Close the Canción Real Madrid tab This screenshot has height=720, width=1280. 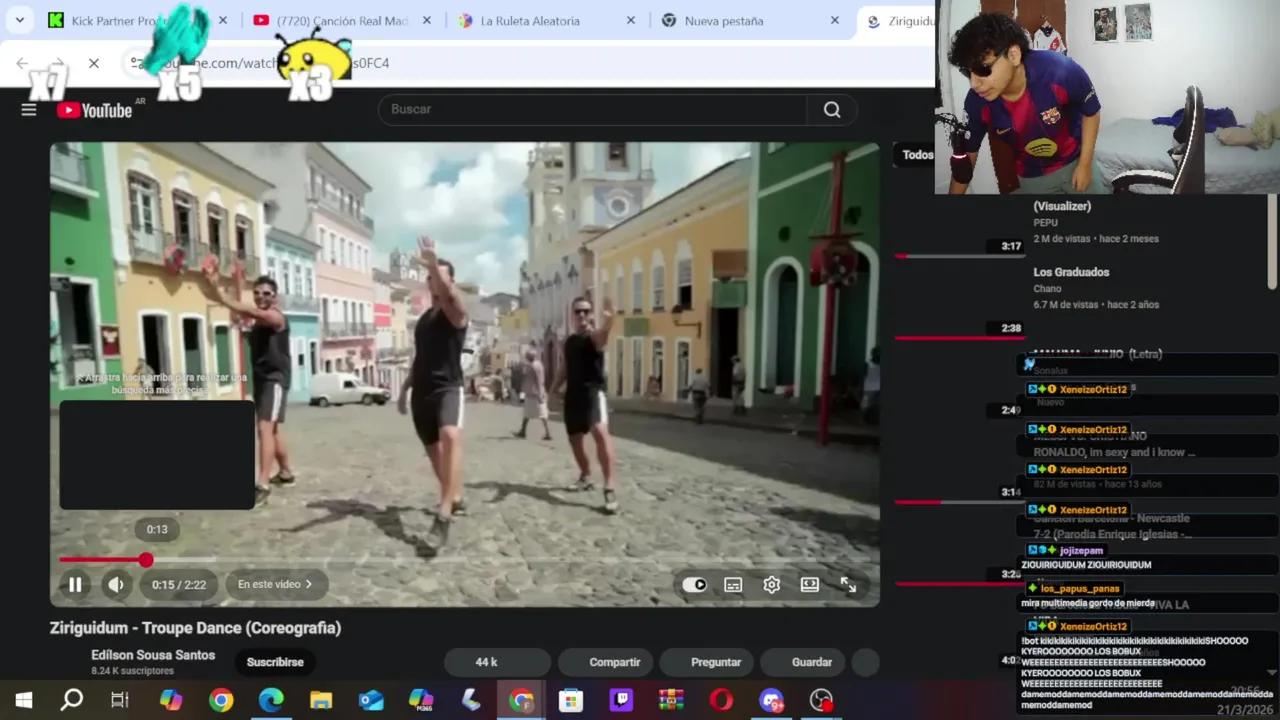(427, 20)
